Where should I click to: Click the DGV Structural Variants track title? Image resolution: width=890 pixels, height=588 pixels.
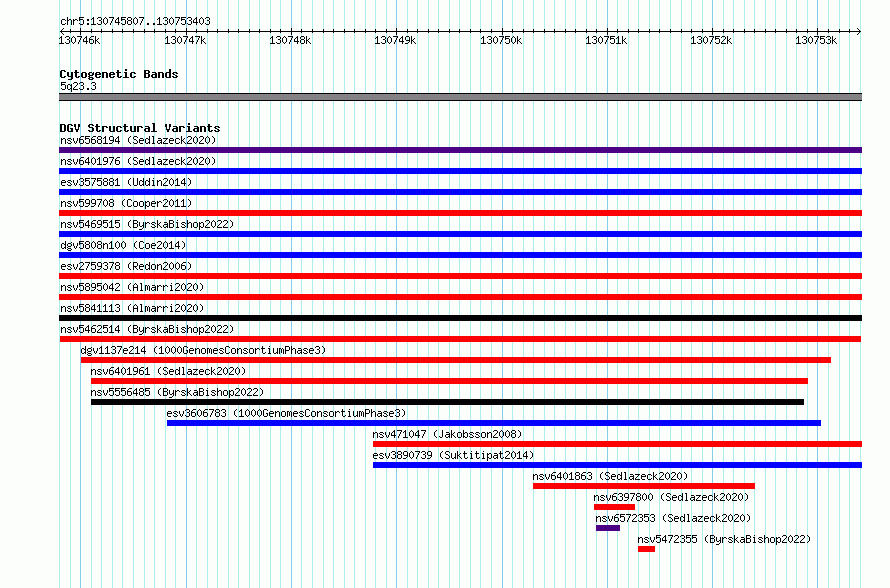point(140,128)
